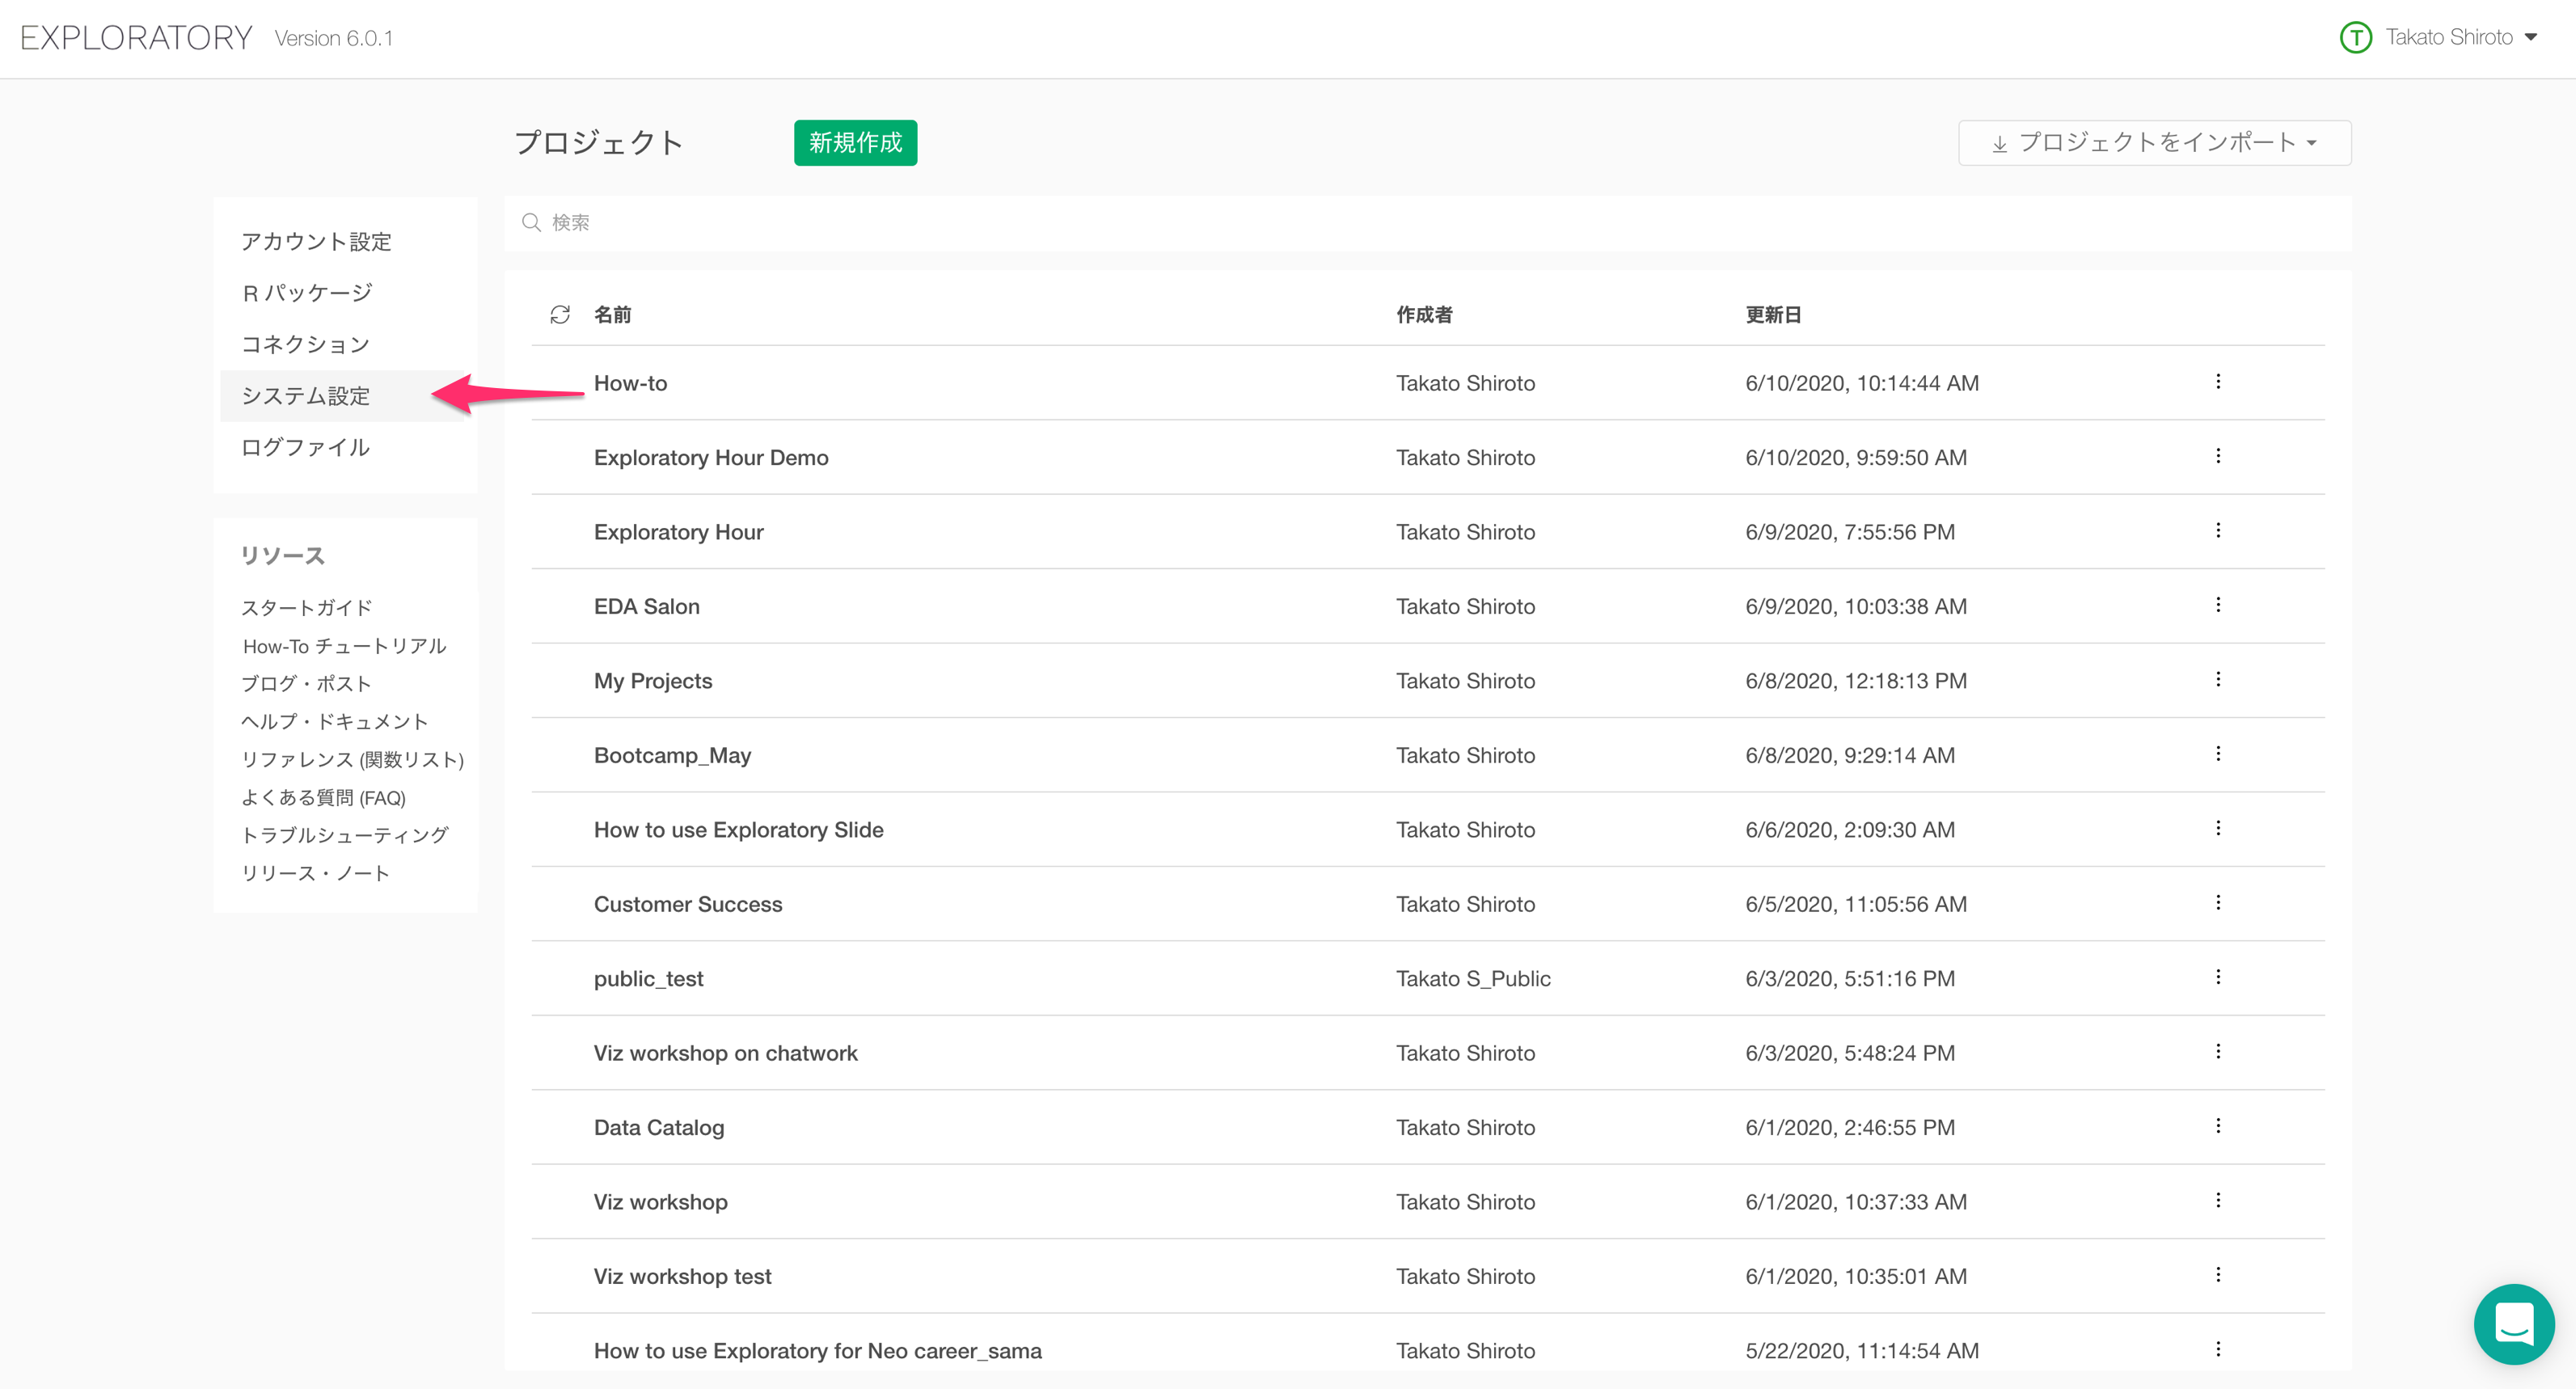Expand the Takato Shiroto account dropdown arrow
Screen dimensions: 2576x1389
(2531, 38)
